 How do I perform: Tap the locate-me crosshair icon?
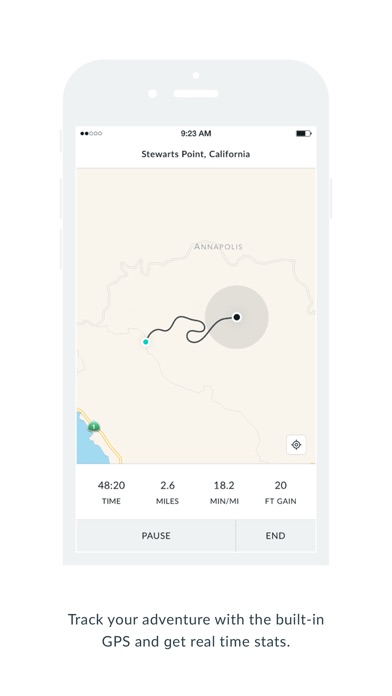pyautogui.click(x=296, y=444)
